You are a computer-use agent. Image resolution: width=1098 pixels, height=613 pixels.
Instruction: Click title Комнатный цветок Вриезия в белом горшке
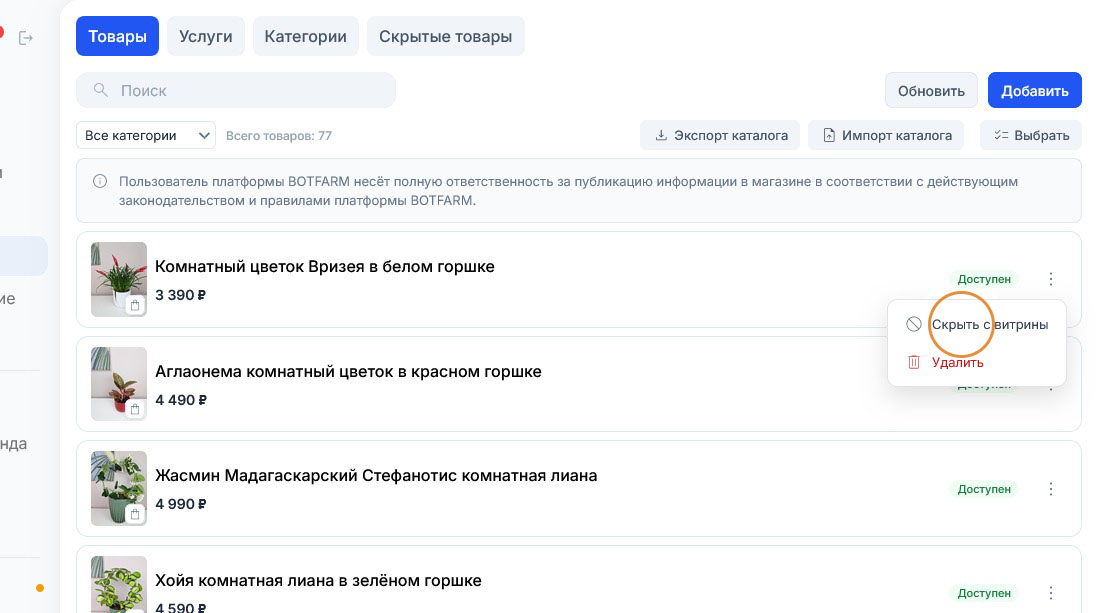point(325,266)
